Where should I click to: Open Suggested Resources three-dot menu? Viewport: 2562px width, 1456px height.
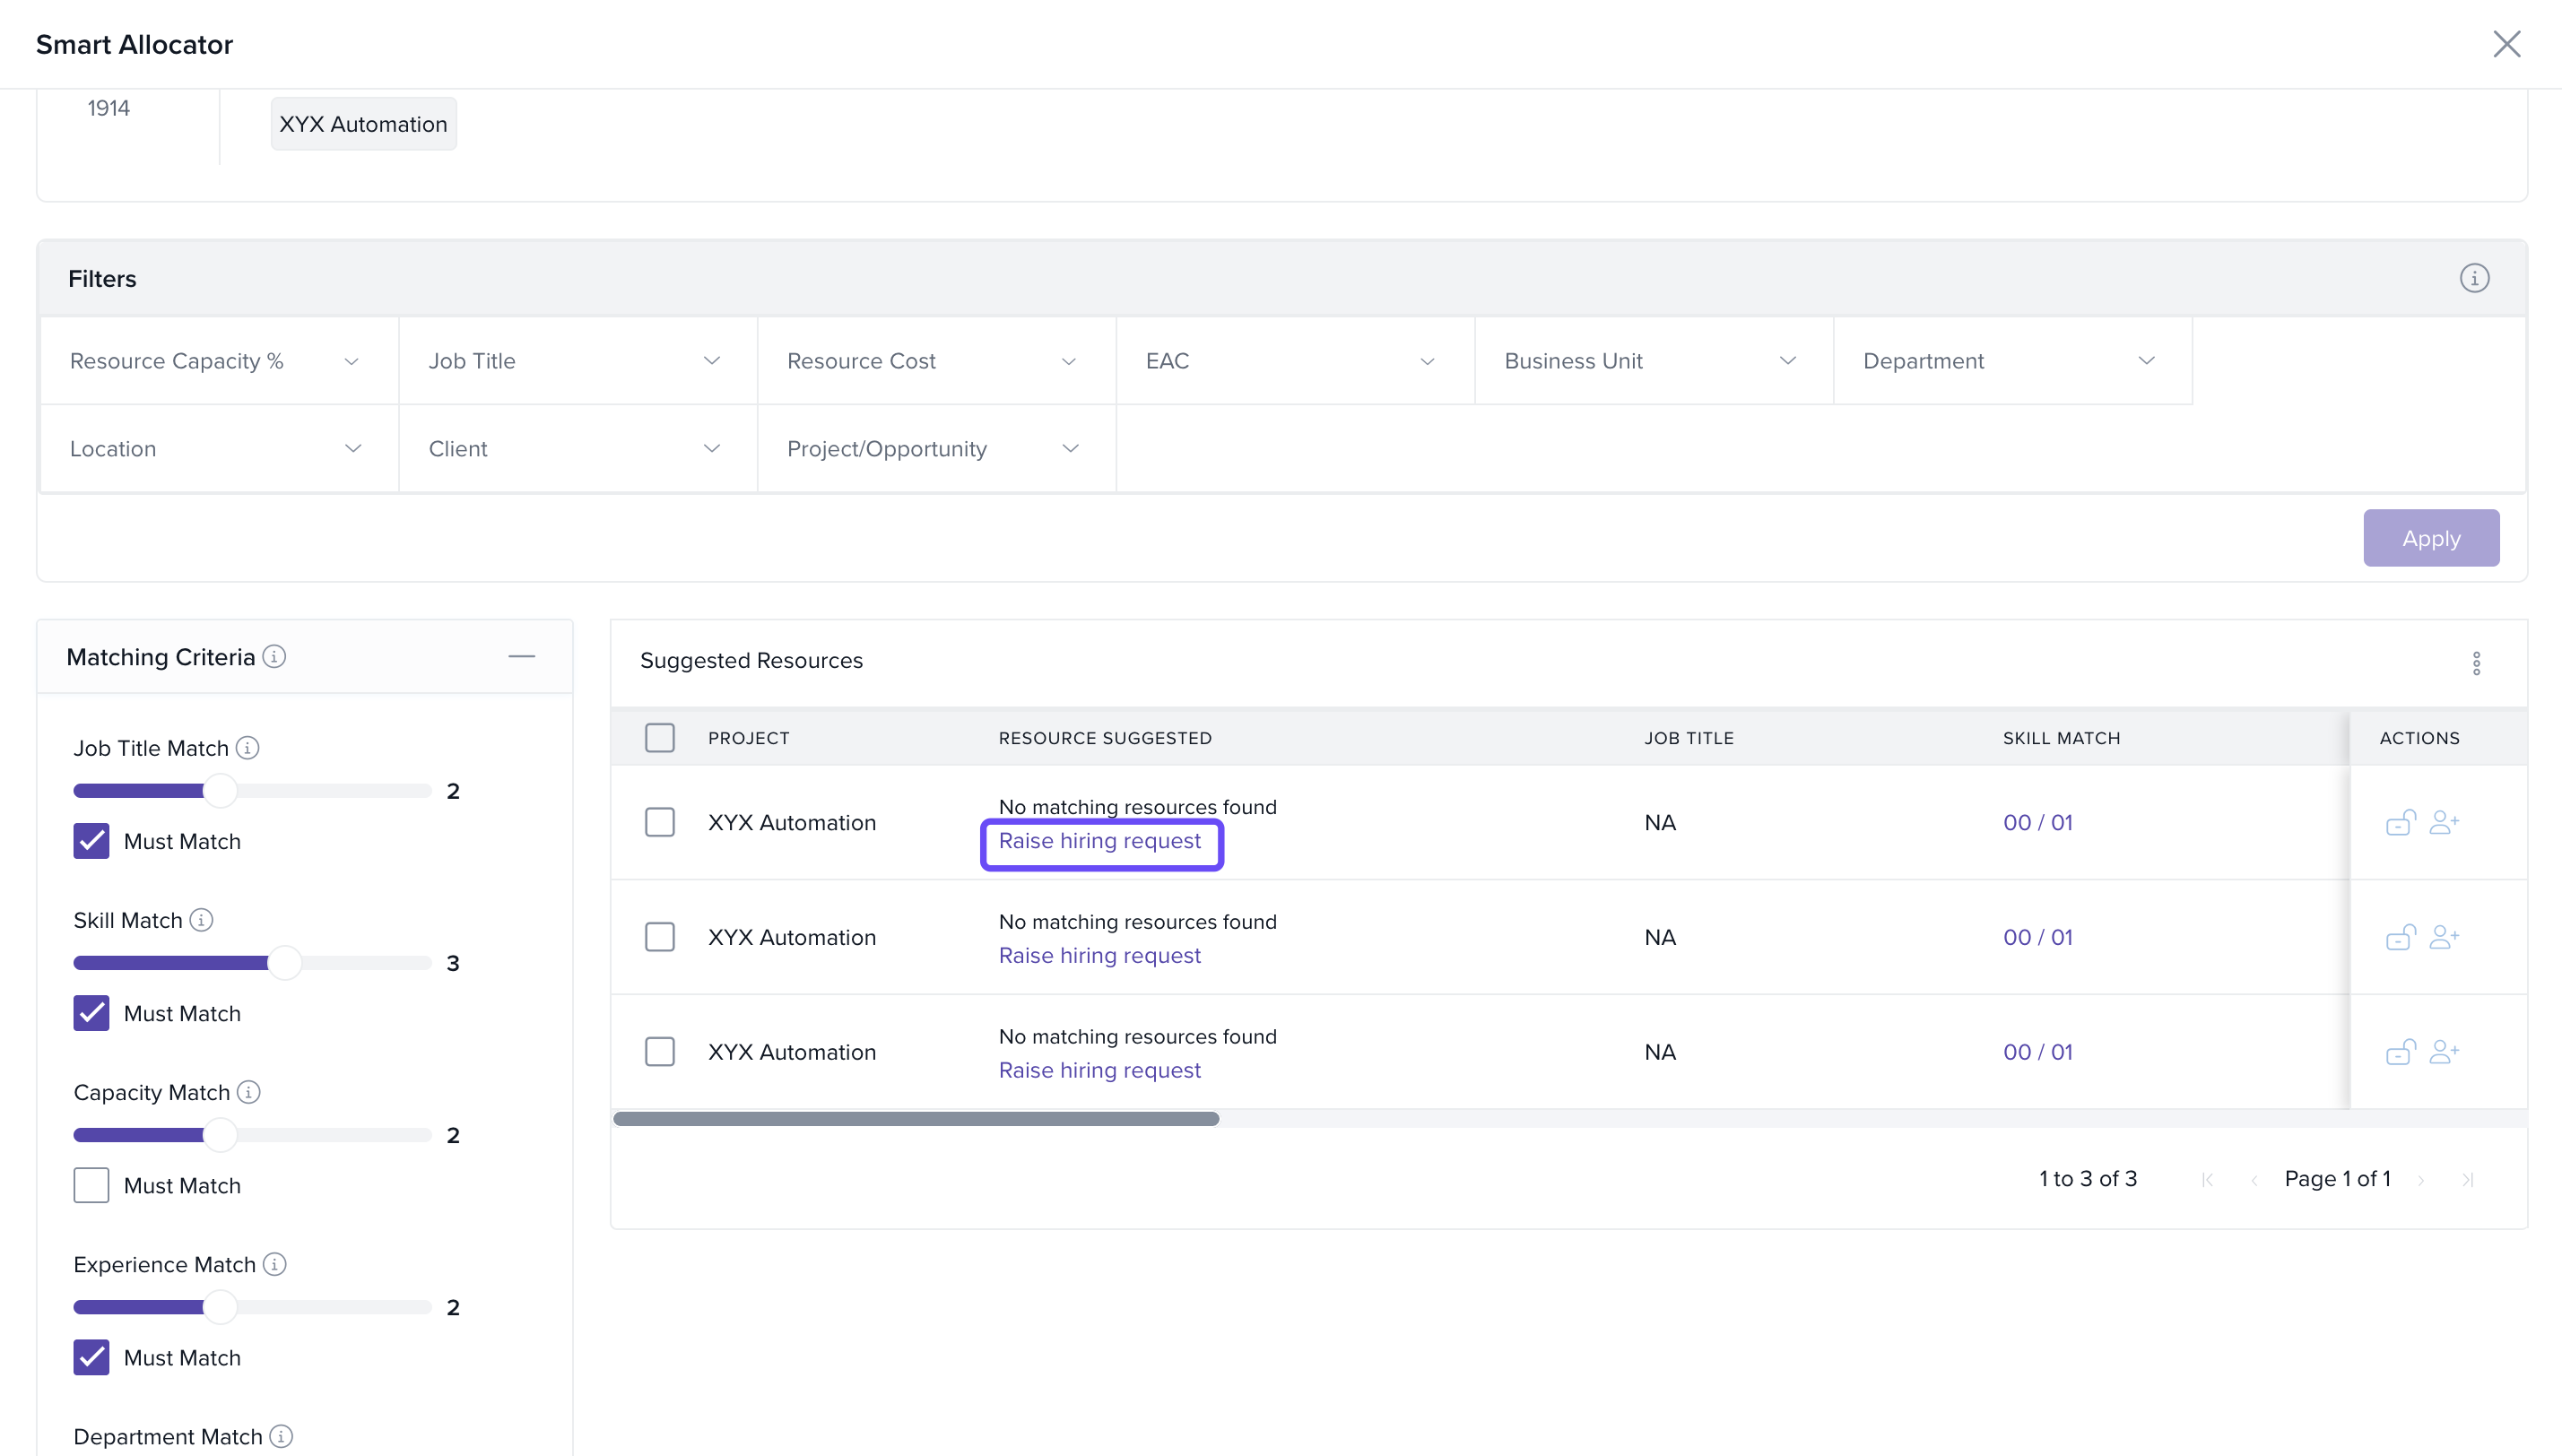(2476, 663)
